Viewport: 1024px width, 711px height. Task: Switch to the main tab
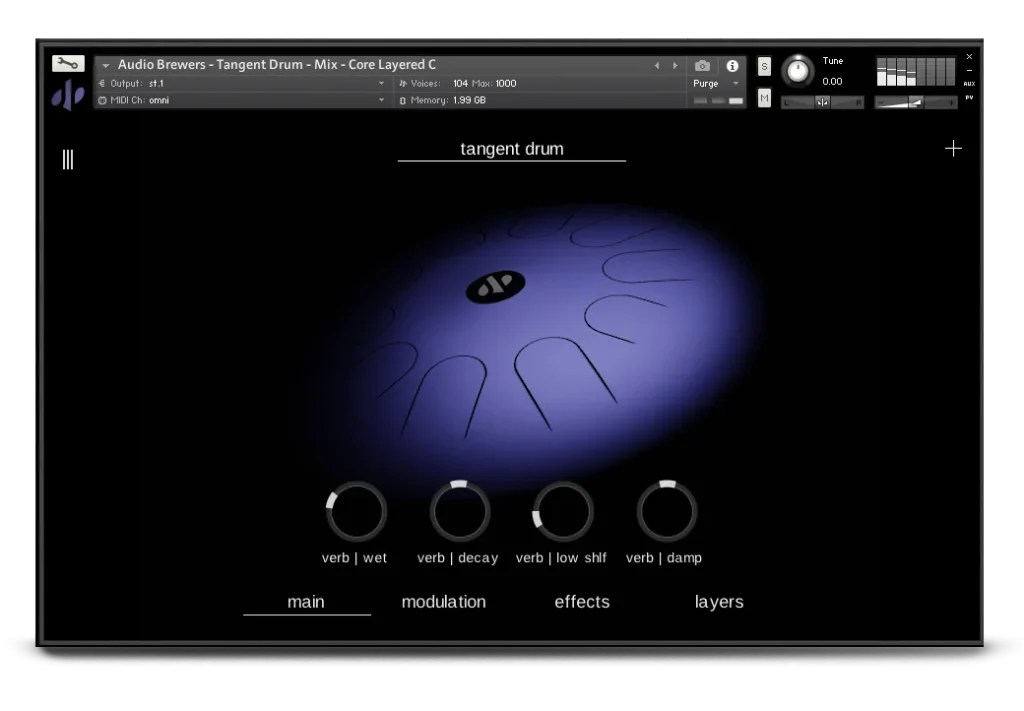coord(306,602)
